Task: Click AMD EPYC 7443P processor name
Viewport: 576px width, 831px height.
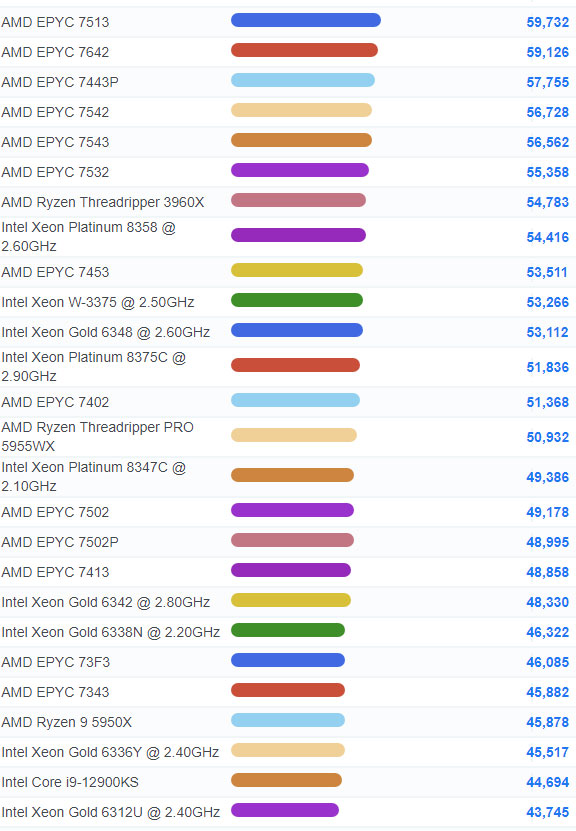Action: [60, 82]
